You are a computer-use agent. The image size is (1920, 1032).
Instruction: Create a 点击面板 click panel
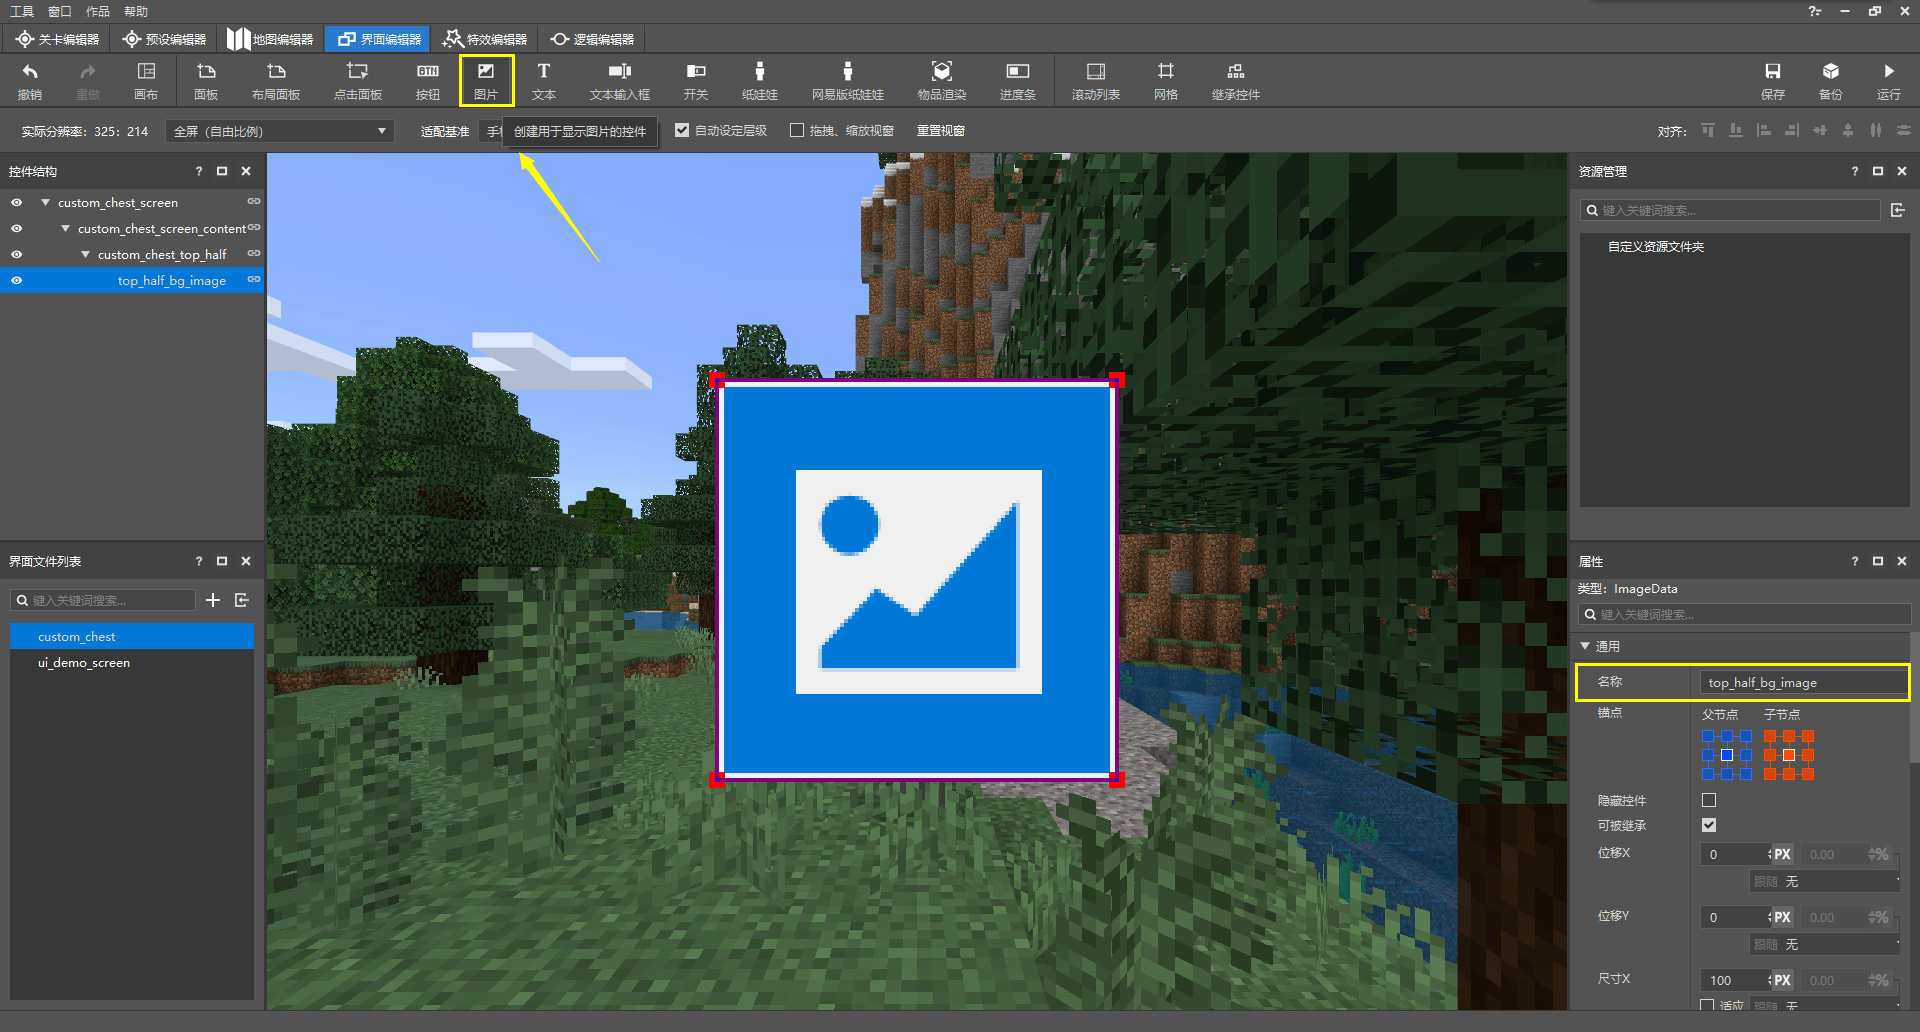[358, 81]
